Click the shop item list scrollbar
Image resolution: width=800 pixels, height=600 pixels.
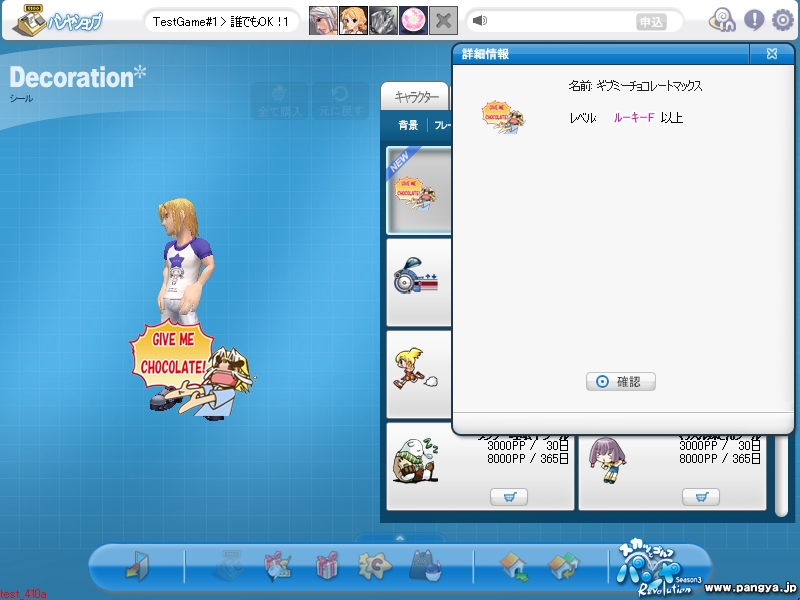point(781,474)
